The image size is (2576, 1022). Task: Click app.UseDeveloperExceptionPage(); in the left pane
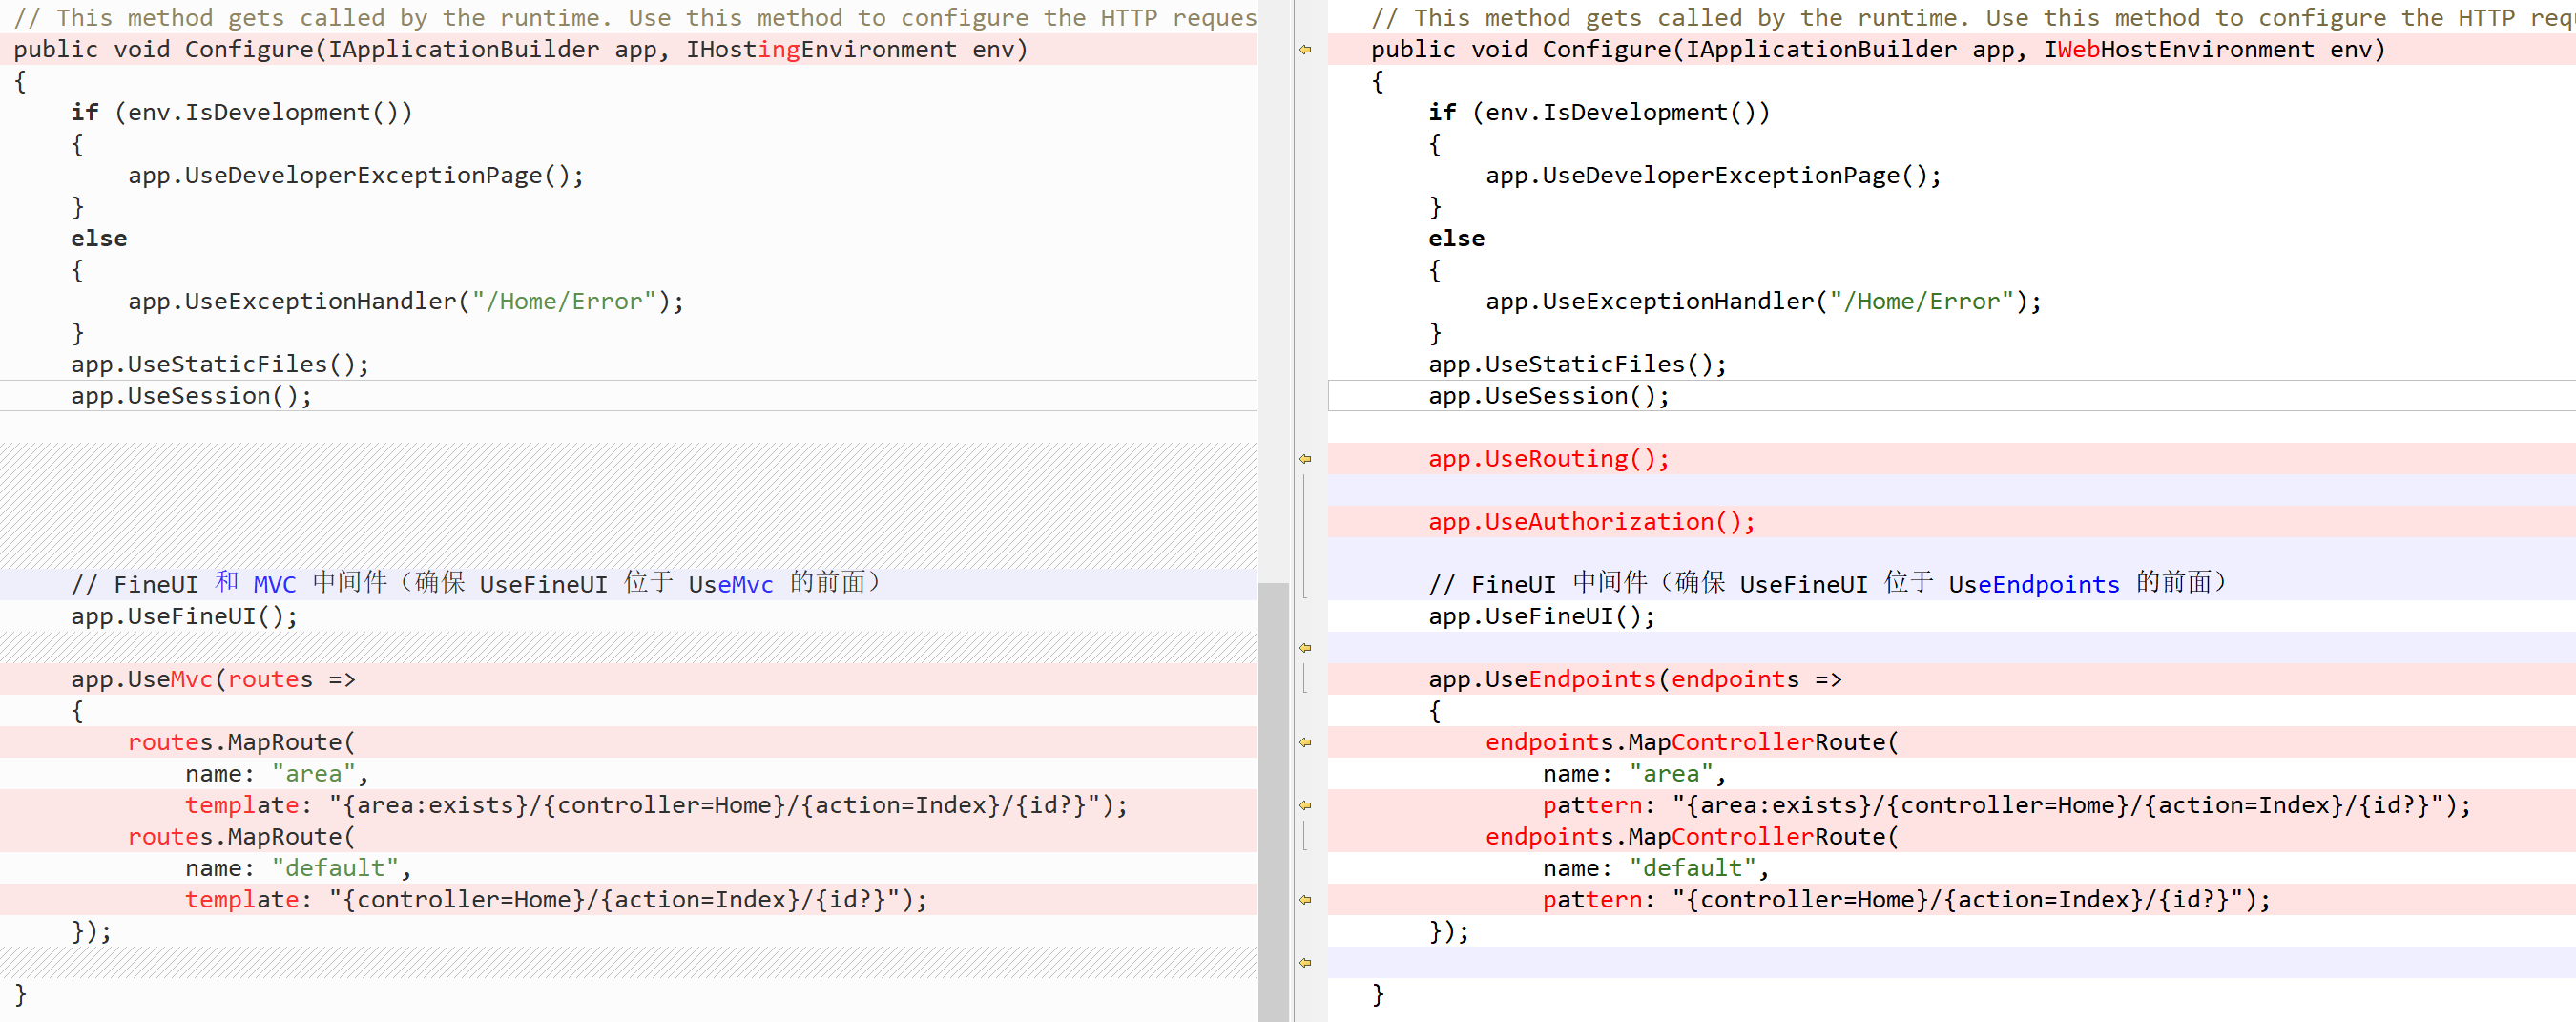point(356,176)
